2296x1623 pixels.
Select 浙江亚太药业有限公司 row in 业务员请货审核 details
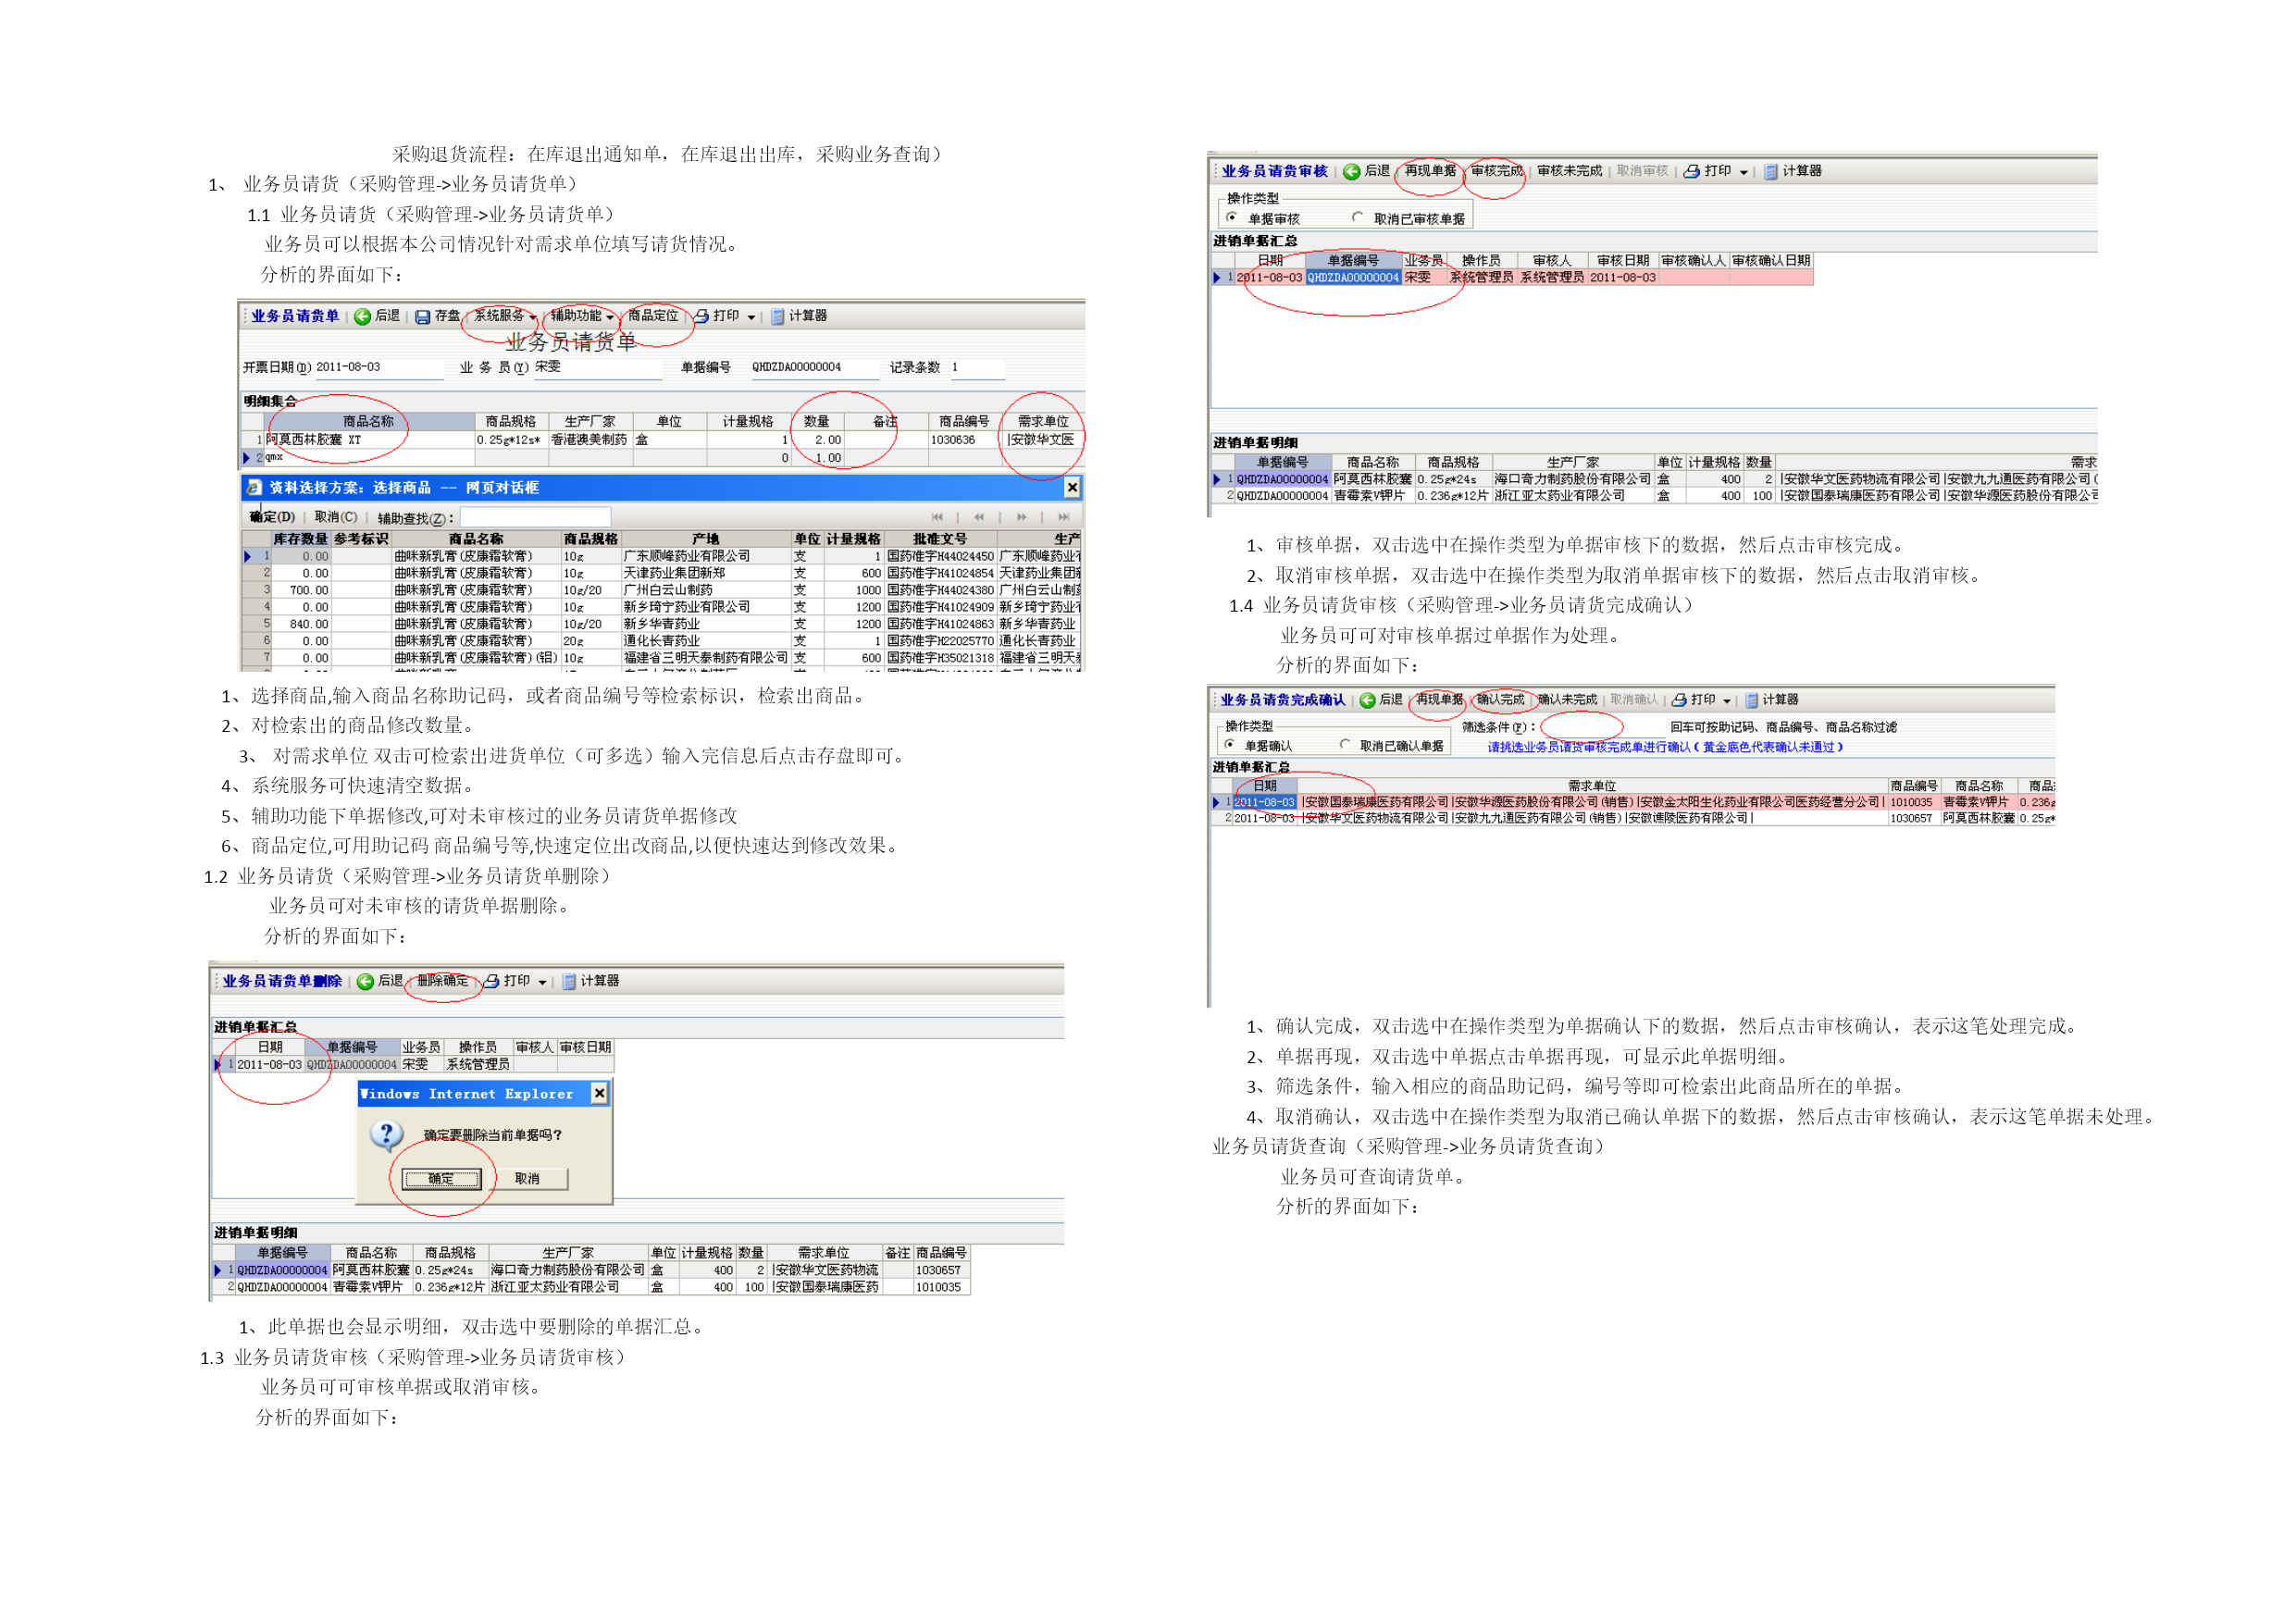point(1654,496)
